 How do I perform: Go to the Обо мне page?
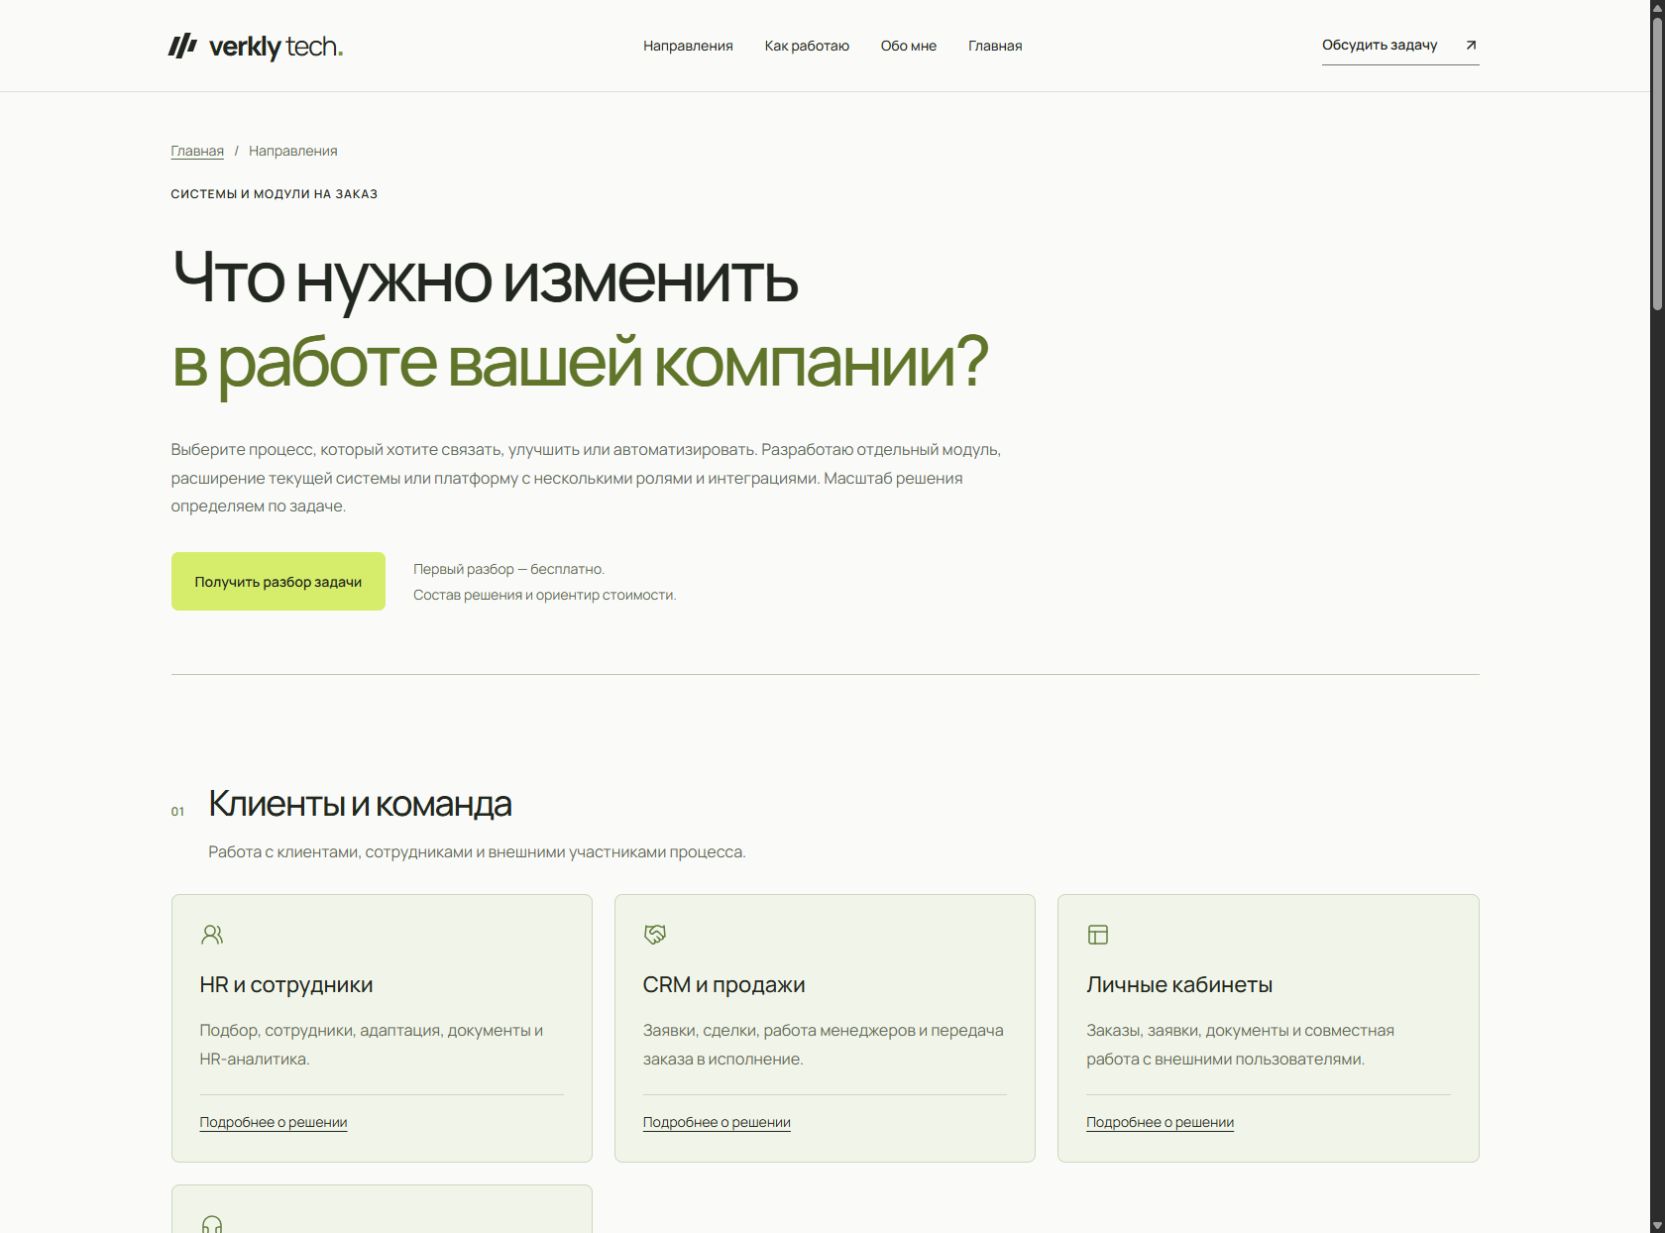[908, 46]
